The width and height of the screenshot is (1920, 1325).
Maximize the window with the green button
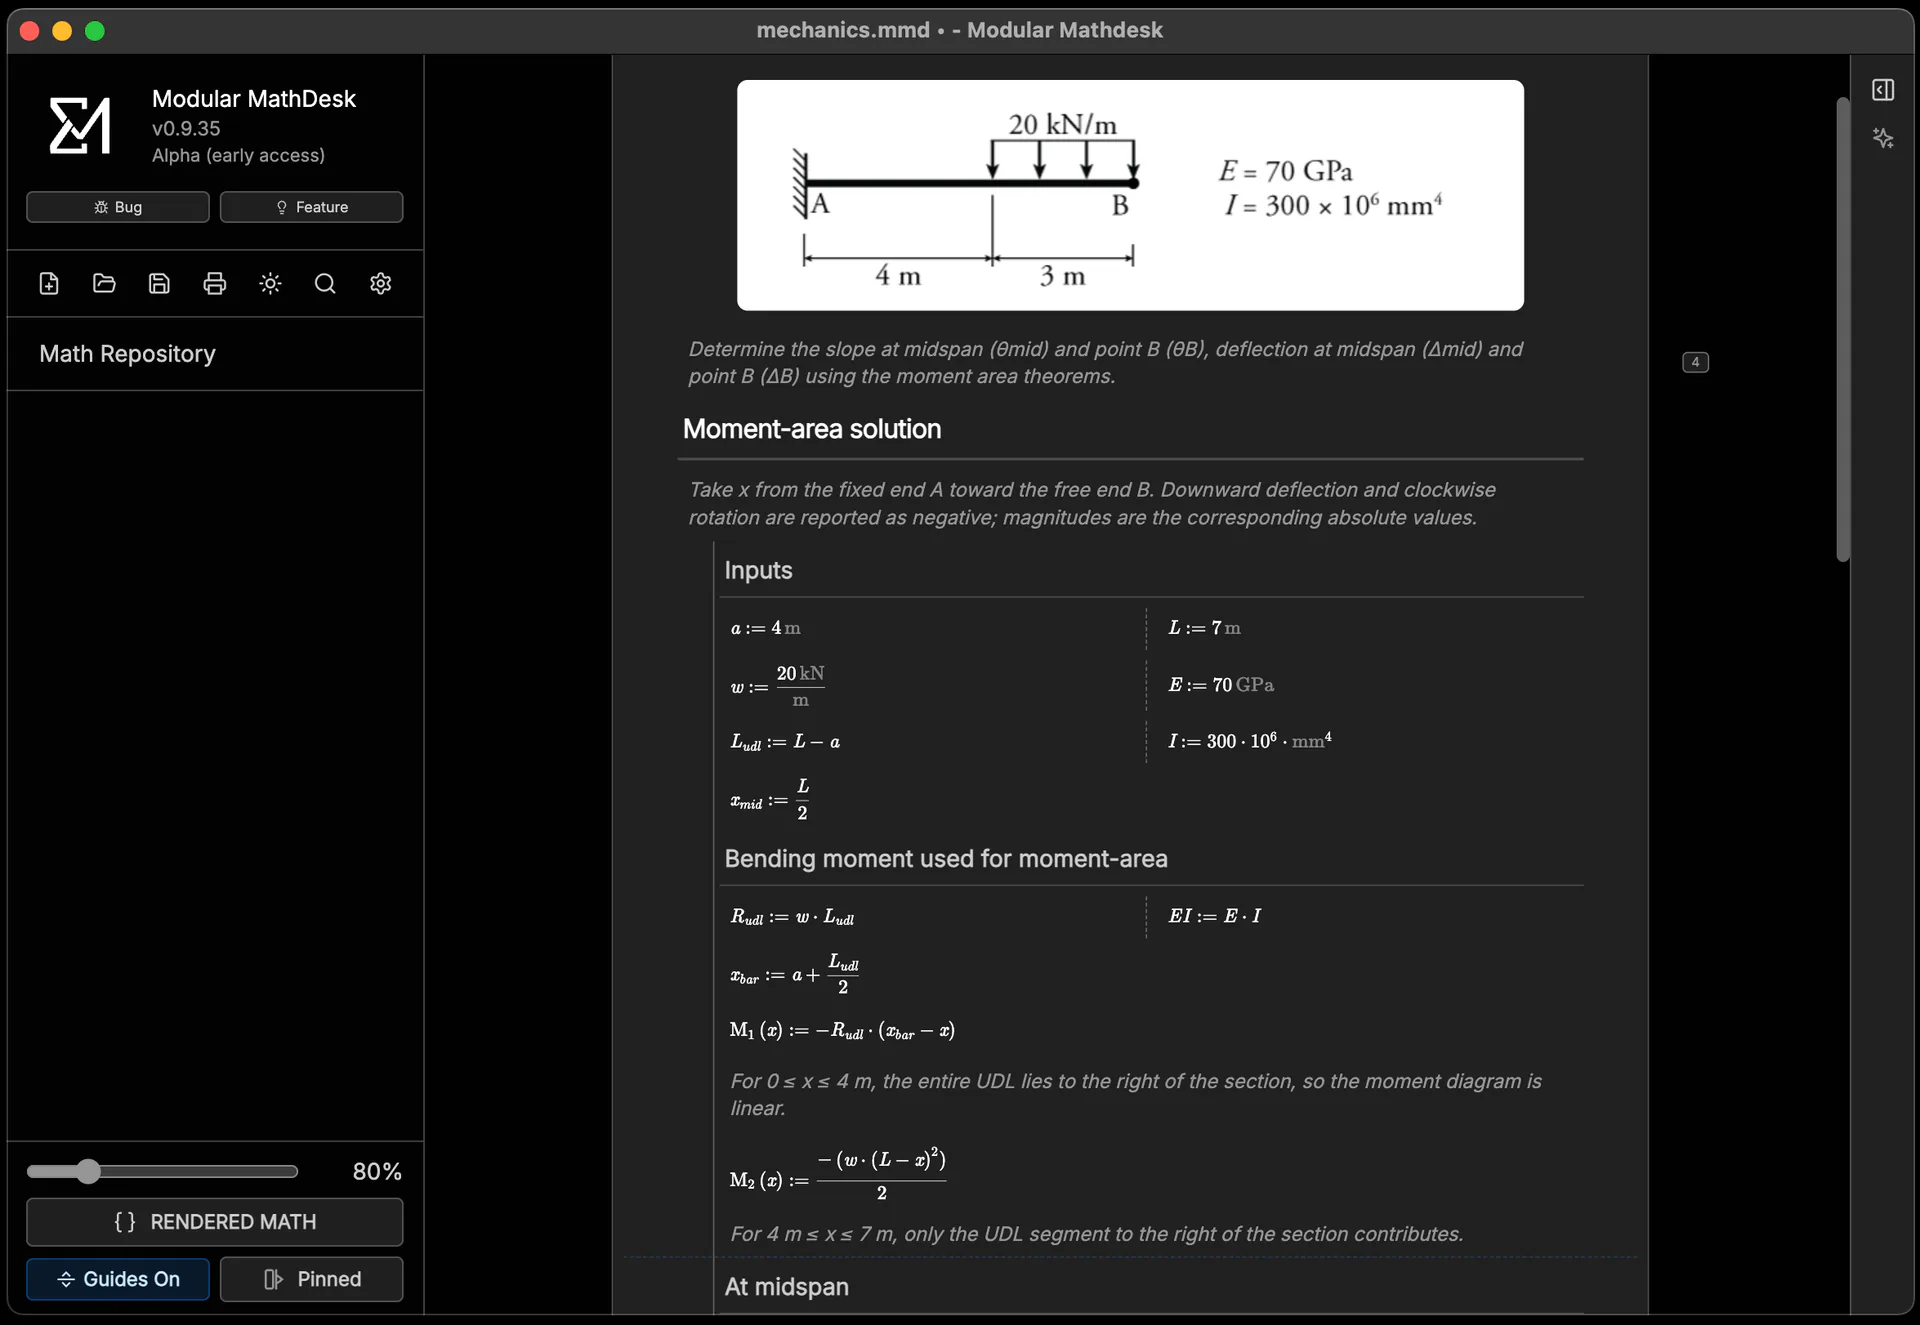pos(95,31)
